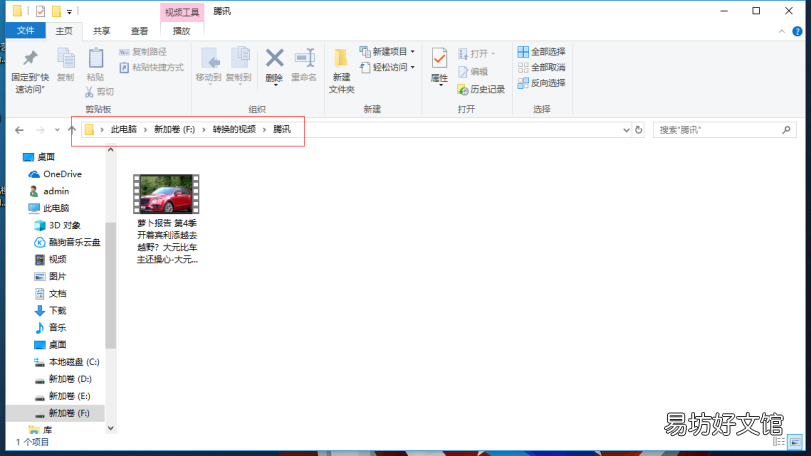This screenshot has height=456, width=811.
Task: Click Select none in ribbon
Action: (542, 67)
